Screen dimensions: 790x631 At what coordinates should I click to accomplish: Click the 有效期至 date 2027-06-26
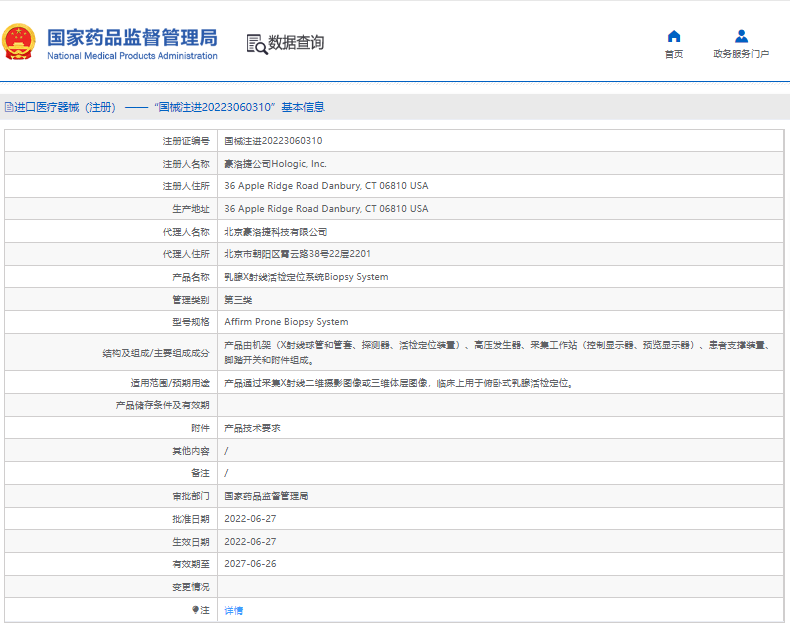click(250, 564)
